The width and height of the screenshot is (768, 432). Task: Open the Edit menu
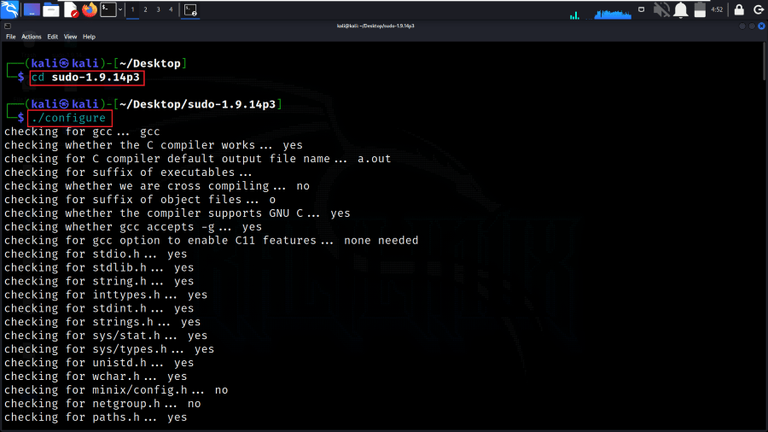(52, 37)
